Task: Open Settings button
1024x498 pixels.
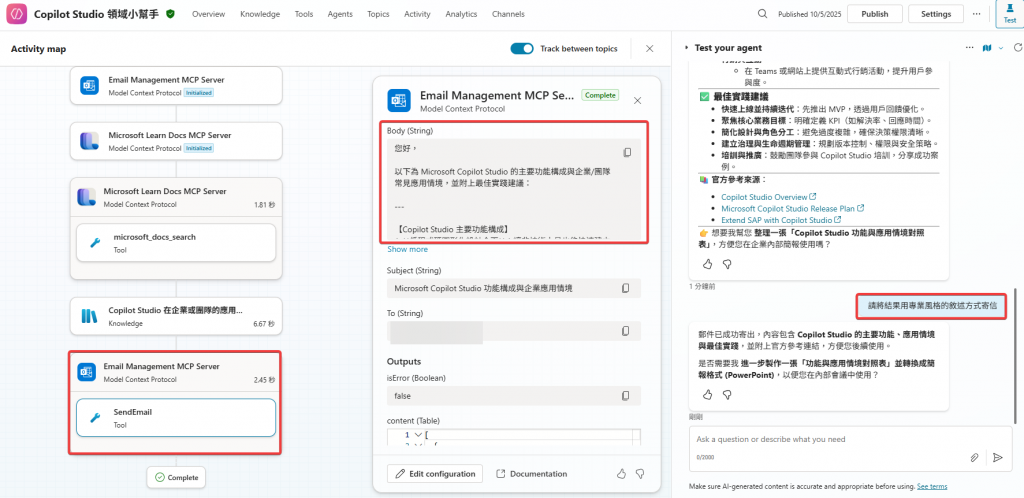Action: pos(936,14)
